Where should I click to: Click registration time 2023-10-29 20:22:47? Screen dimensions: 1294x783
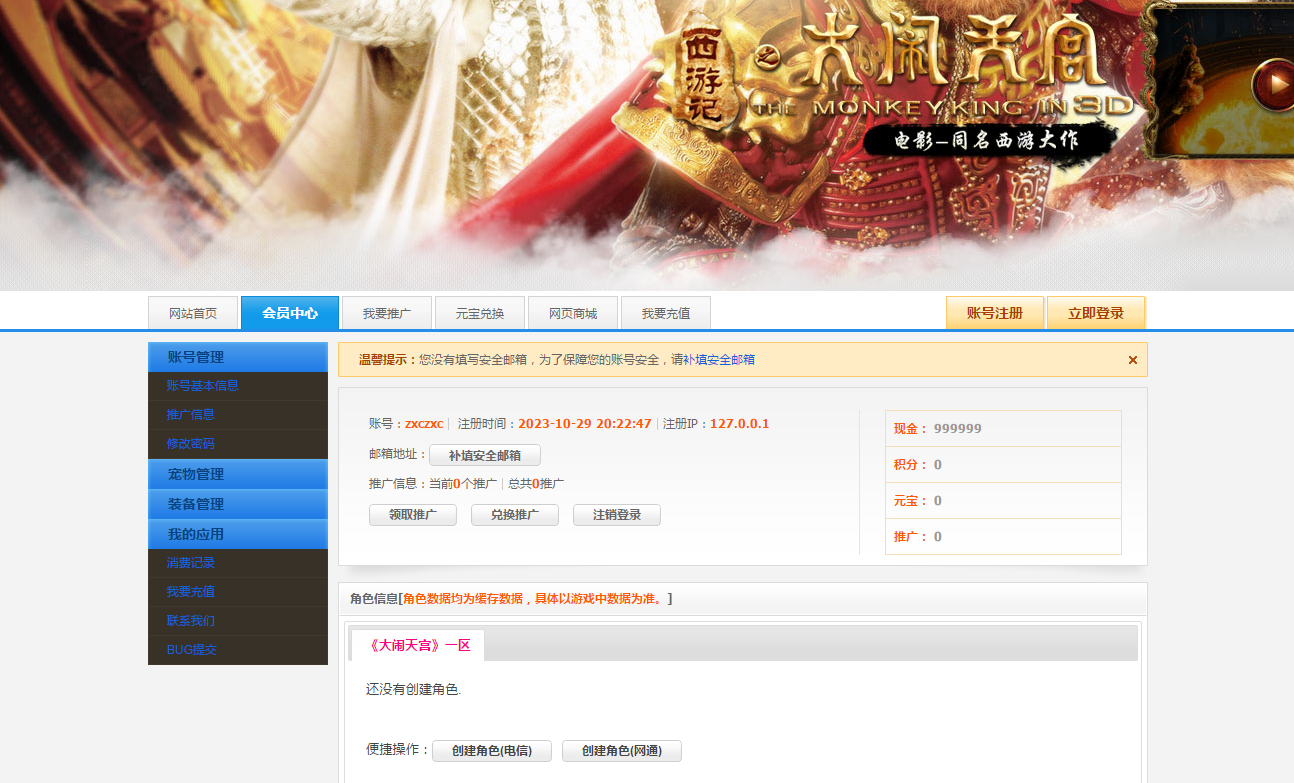pyautogui.click(x=585, y=424)
